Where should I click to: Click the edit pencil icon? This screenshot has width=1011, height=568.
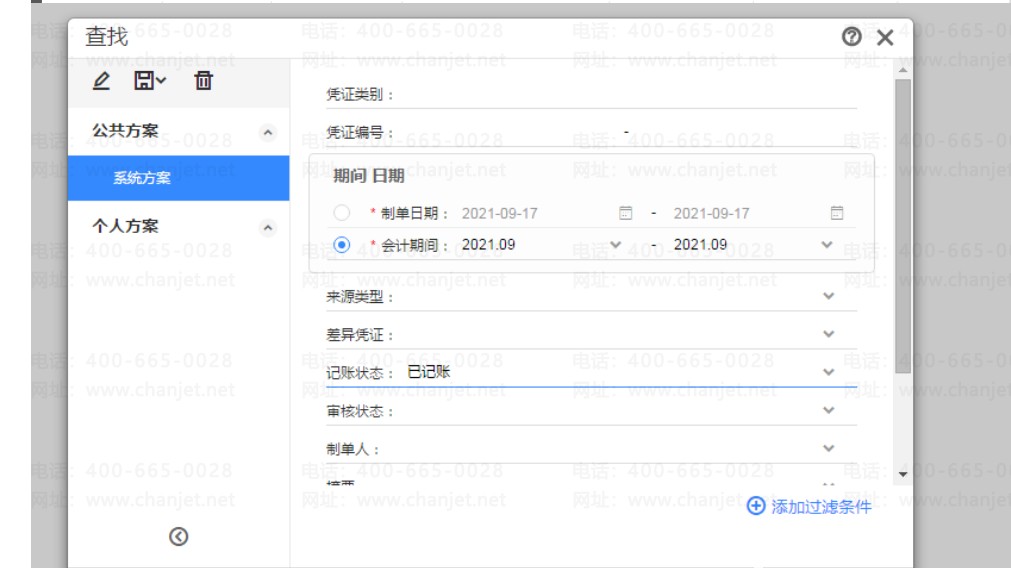tap(101, 81)
